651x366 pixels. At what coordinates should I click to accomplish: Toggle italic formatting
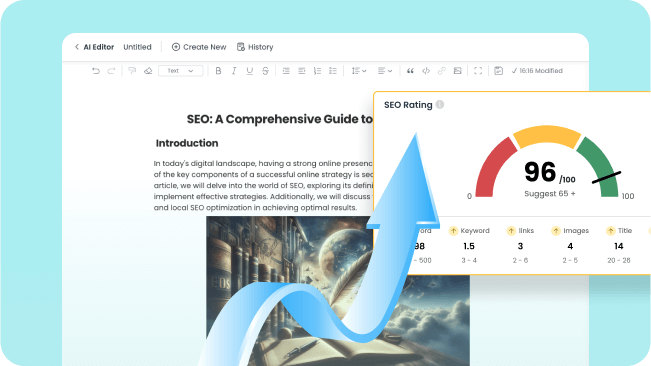point(234,71)
